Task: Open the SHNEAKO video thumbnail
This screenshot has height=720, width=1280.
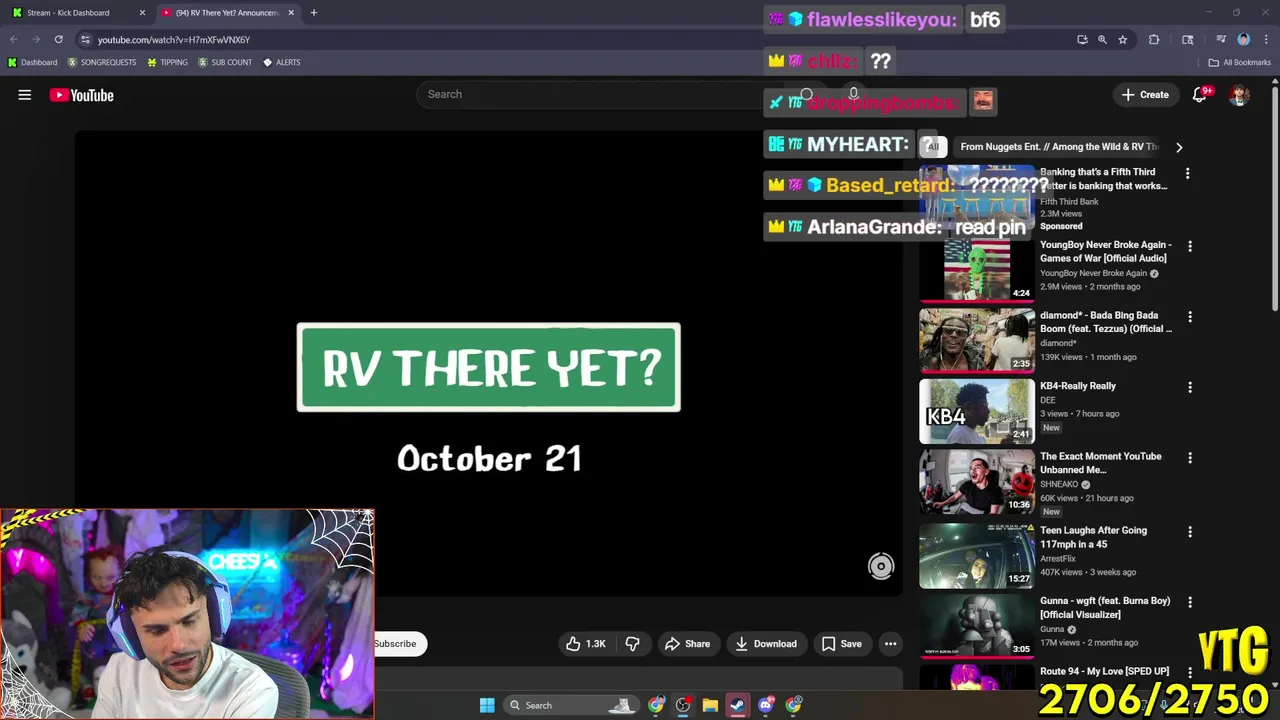Action: click(x=977, y=482)
